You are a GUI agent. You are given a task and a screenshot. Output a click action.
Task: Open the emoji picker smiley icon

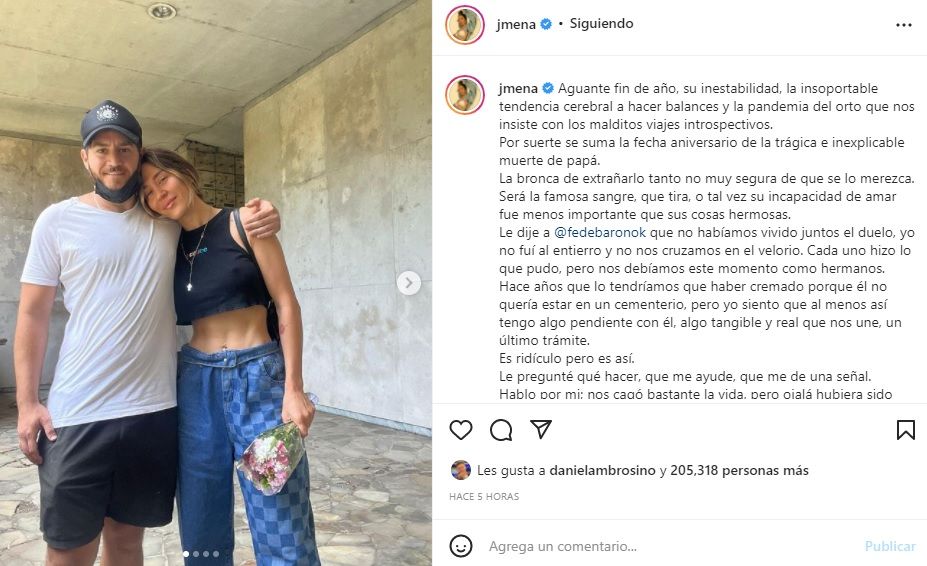tap(461, 546)
